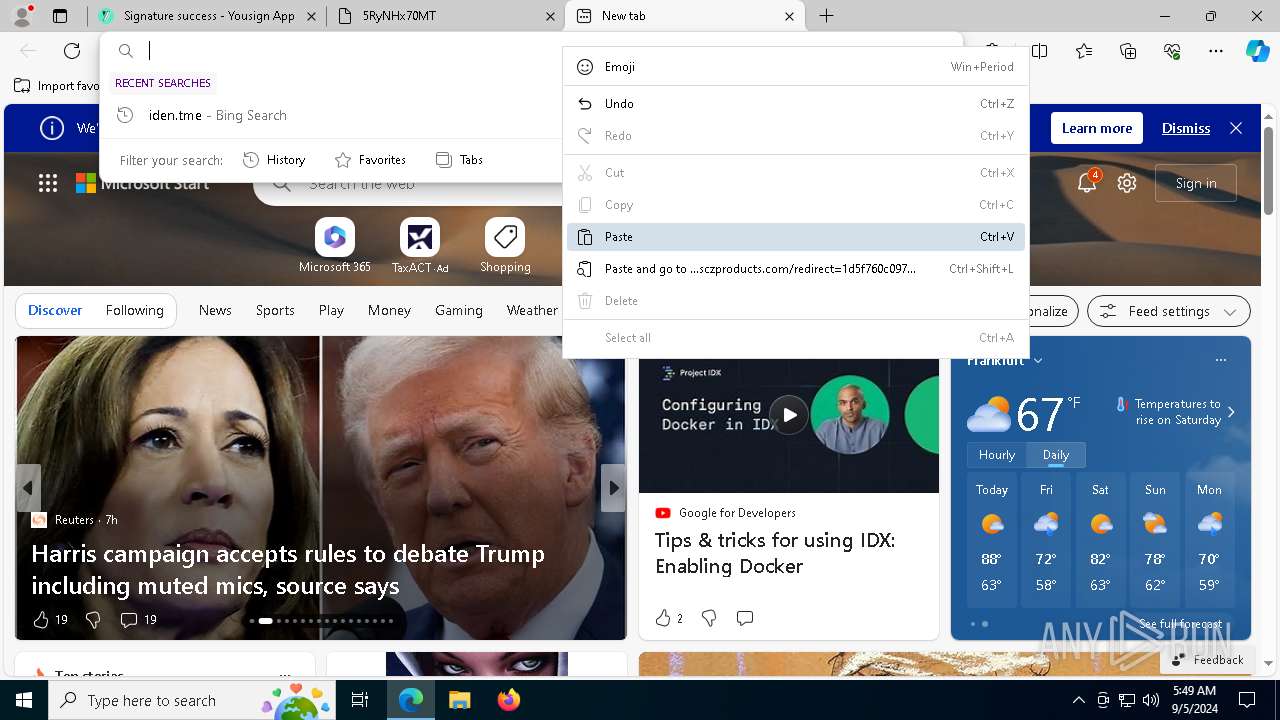Play the Configuring Docker video
1280x720 pixels.
pyautogui.click(x=789, y=415)
